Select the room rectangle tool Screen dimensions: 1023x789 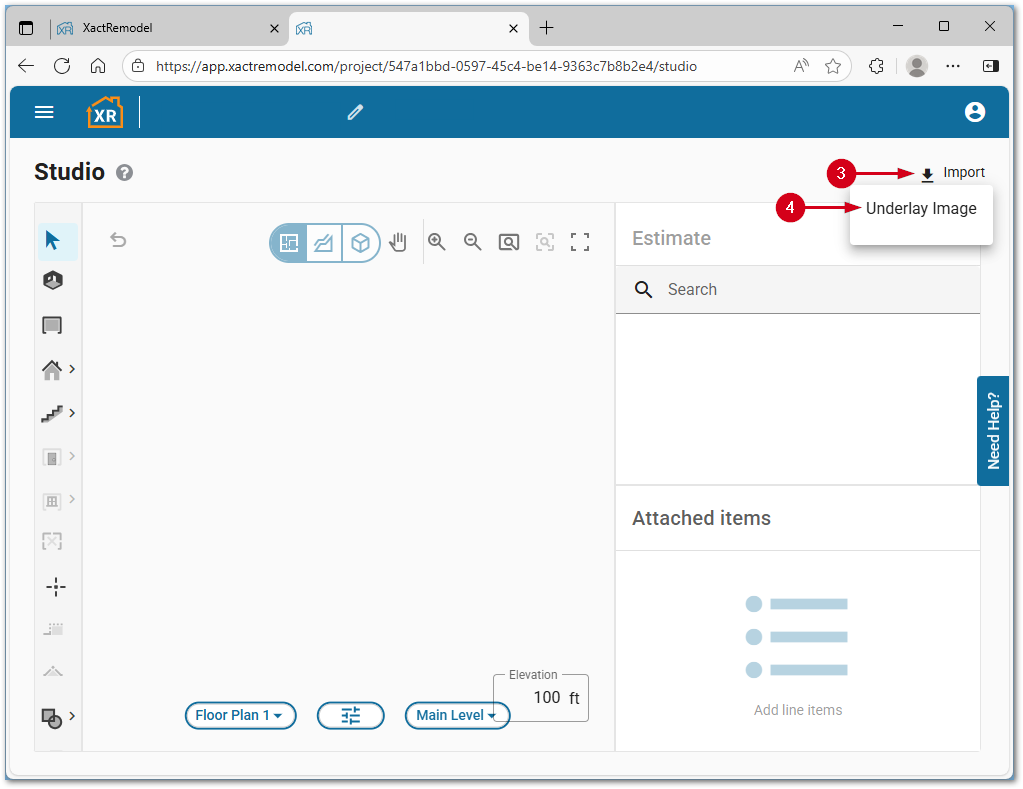[x=52, y=325]
